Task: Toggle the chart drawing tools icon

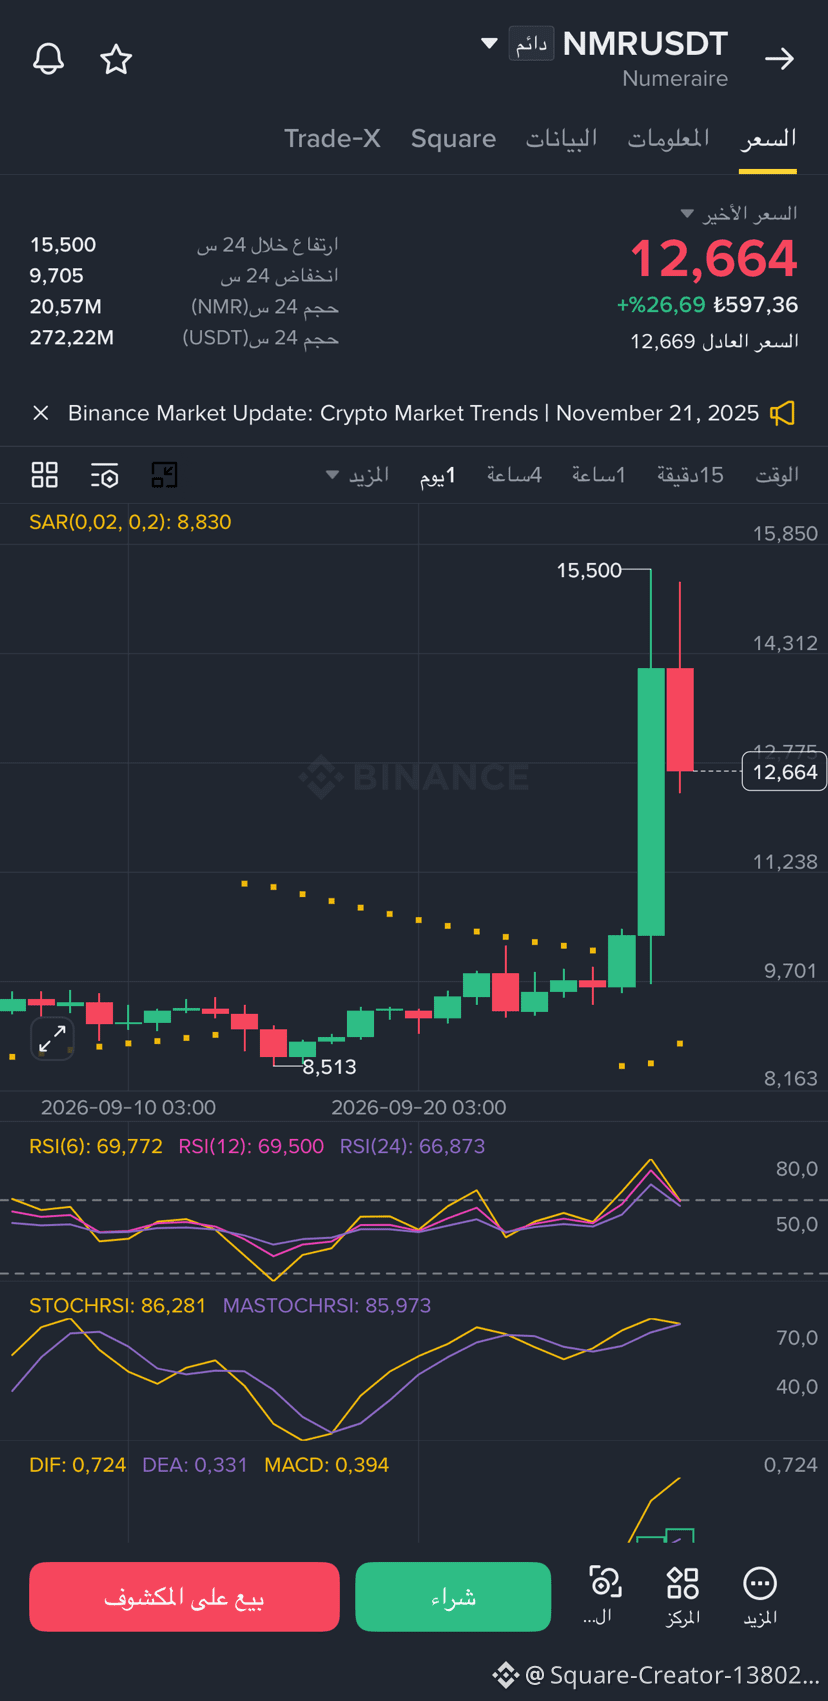Action: pyautogui.click(x=164, y=475)
